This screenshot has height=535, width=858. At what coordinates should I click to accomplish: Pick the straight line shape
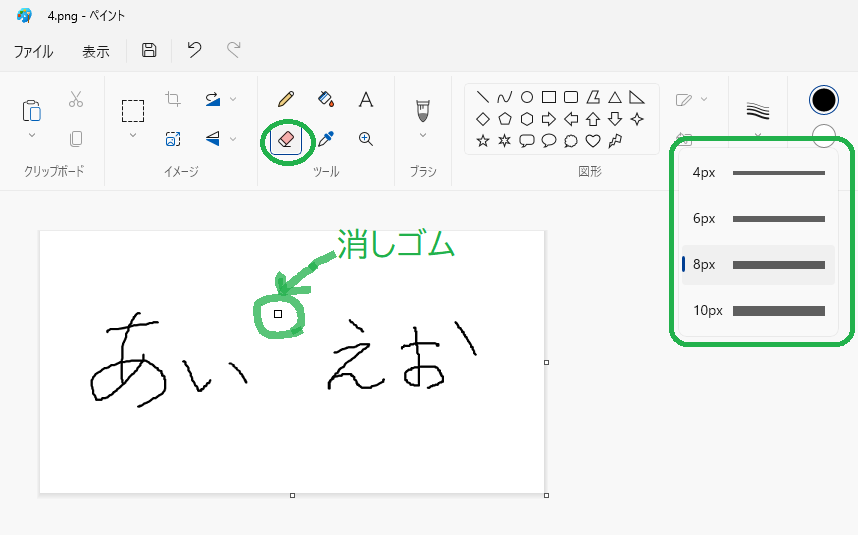click(483, 97)
